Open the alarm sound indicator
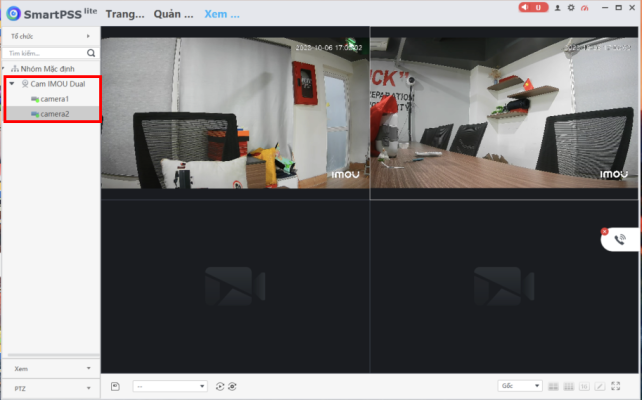 [533, 7]
